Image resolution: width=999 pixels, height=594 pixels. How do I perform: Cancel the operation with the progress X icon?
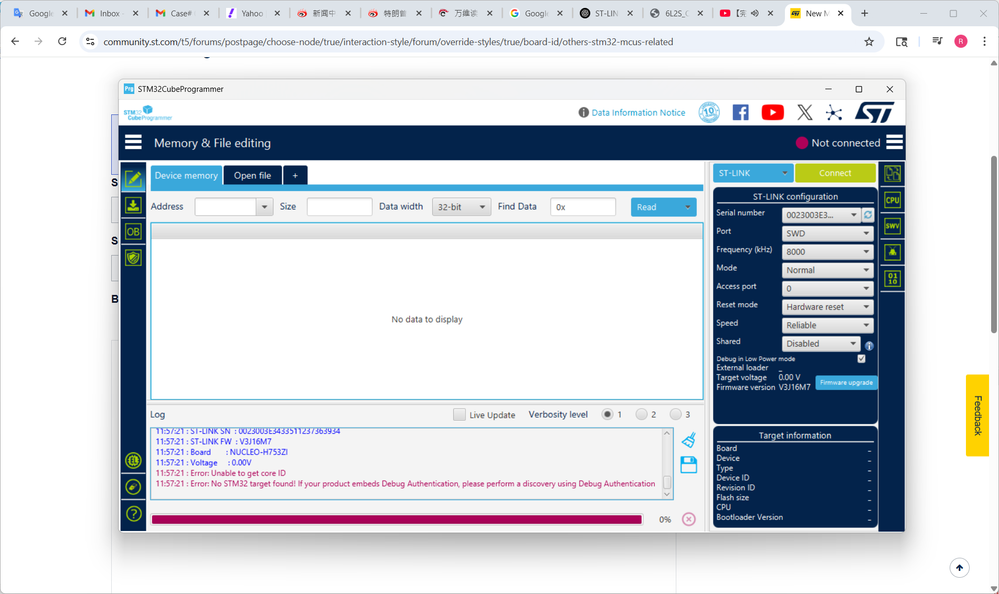(689, 519)
